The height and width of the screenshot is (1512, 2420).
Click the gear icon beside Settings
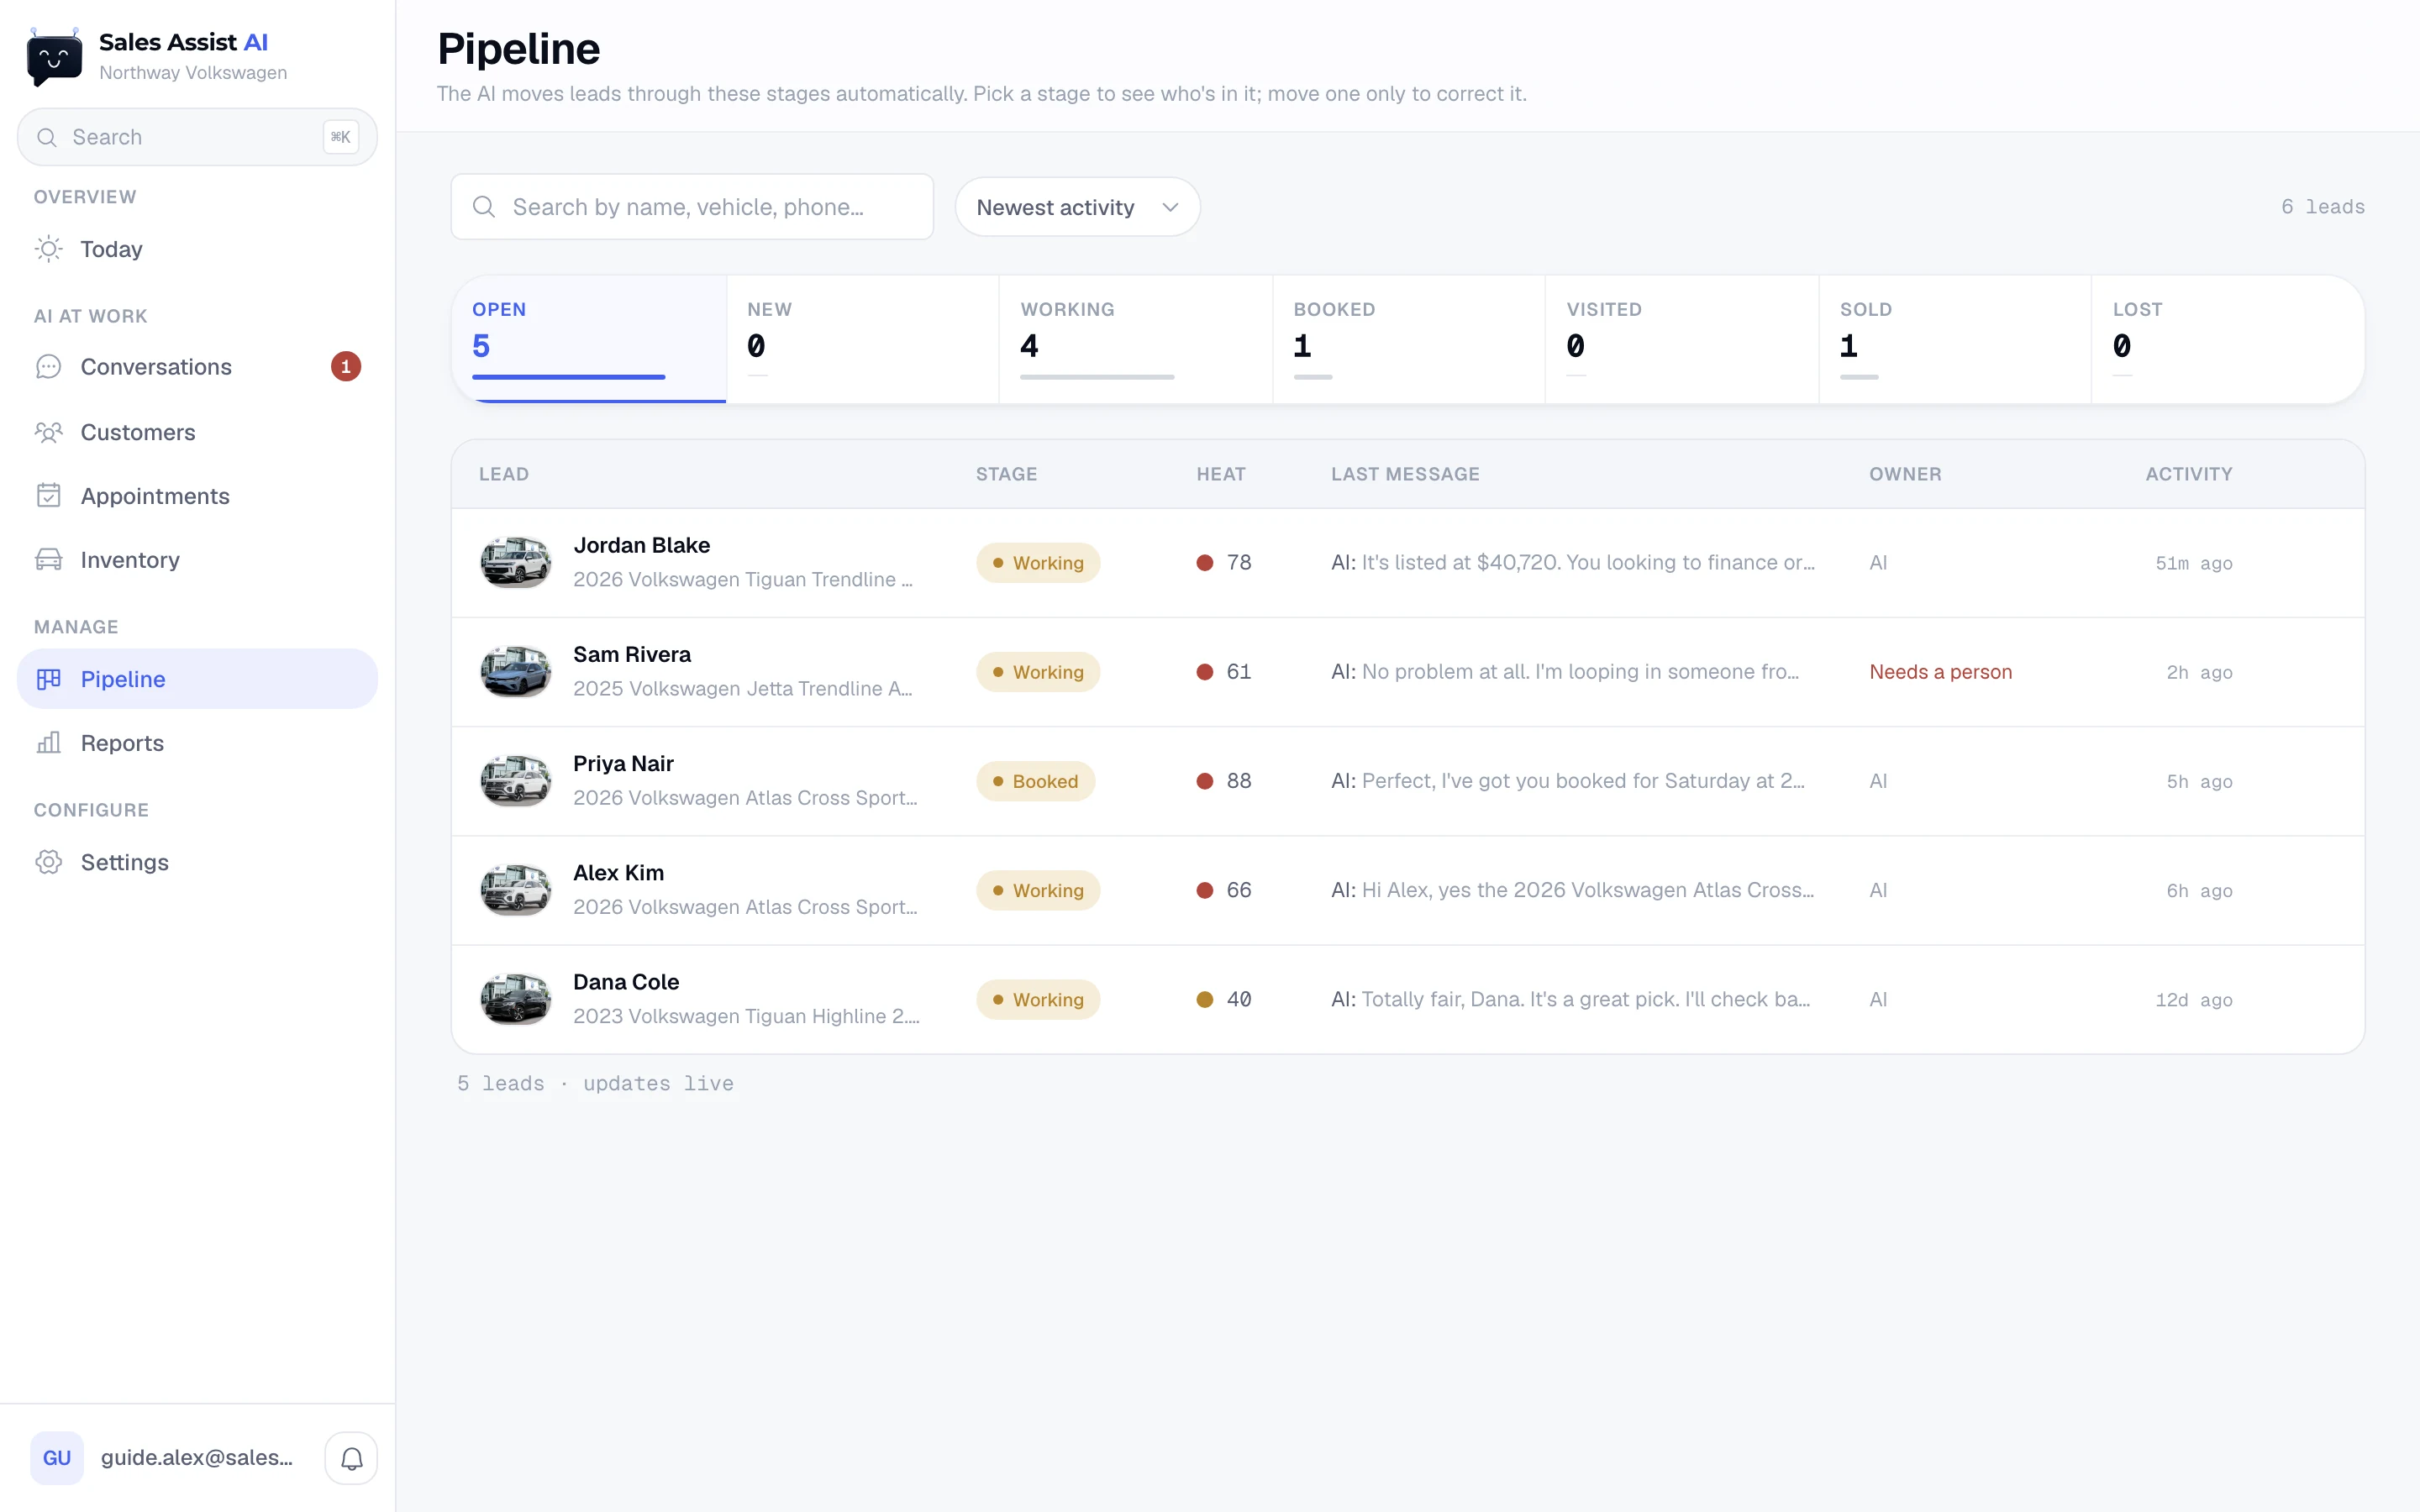48,862
